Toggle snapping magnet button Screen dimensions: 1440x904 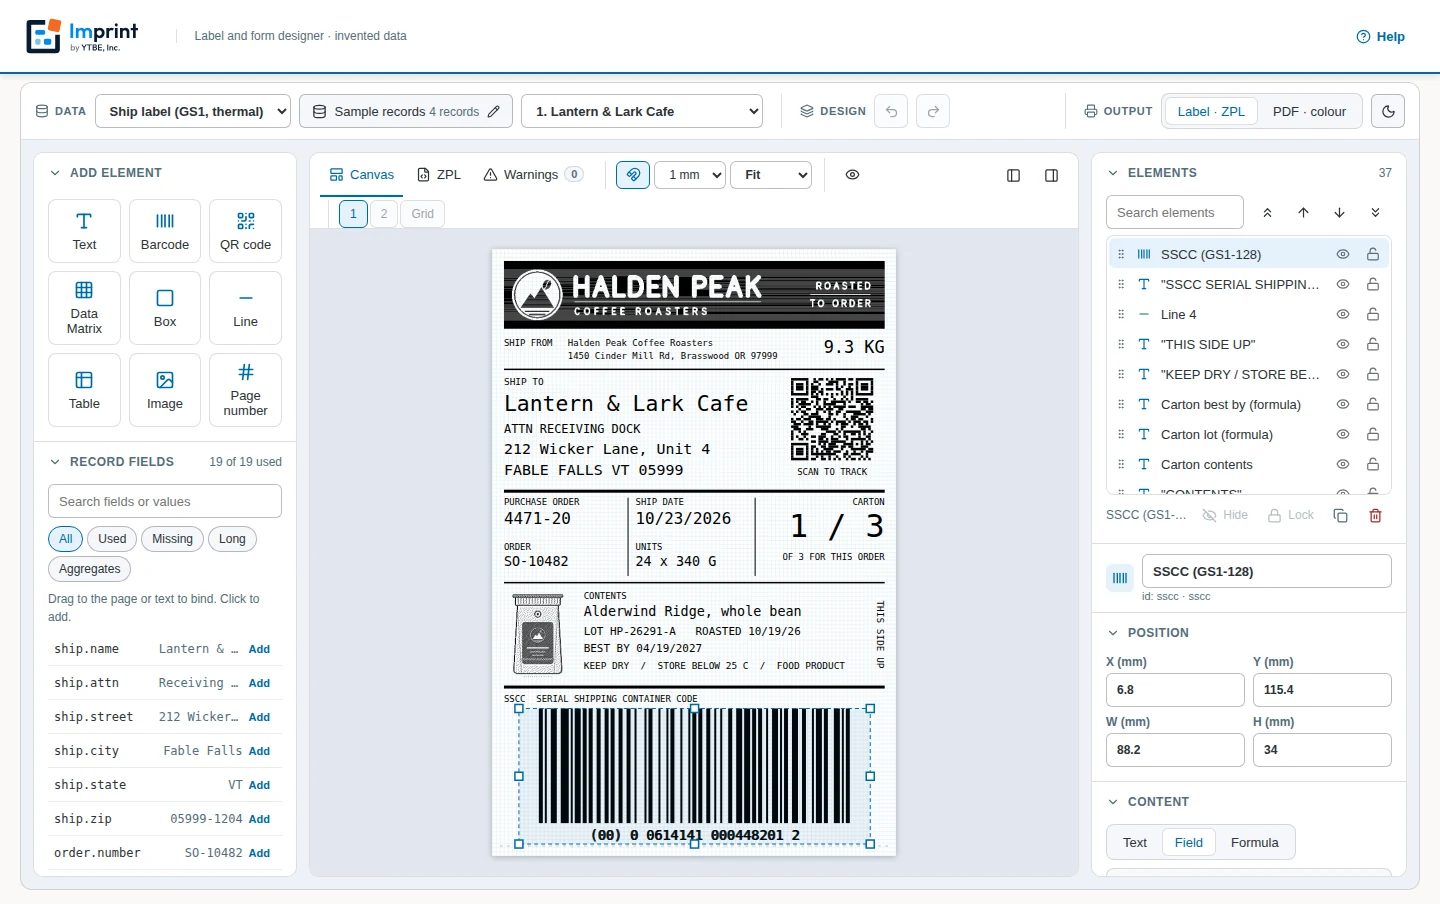point(633,175)
